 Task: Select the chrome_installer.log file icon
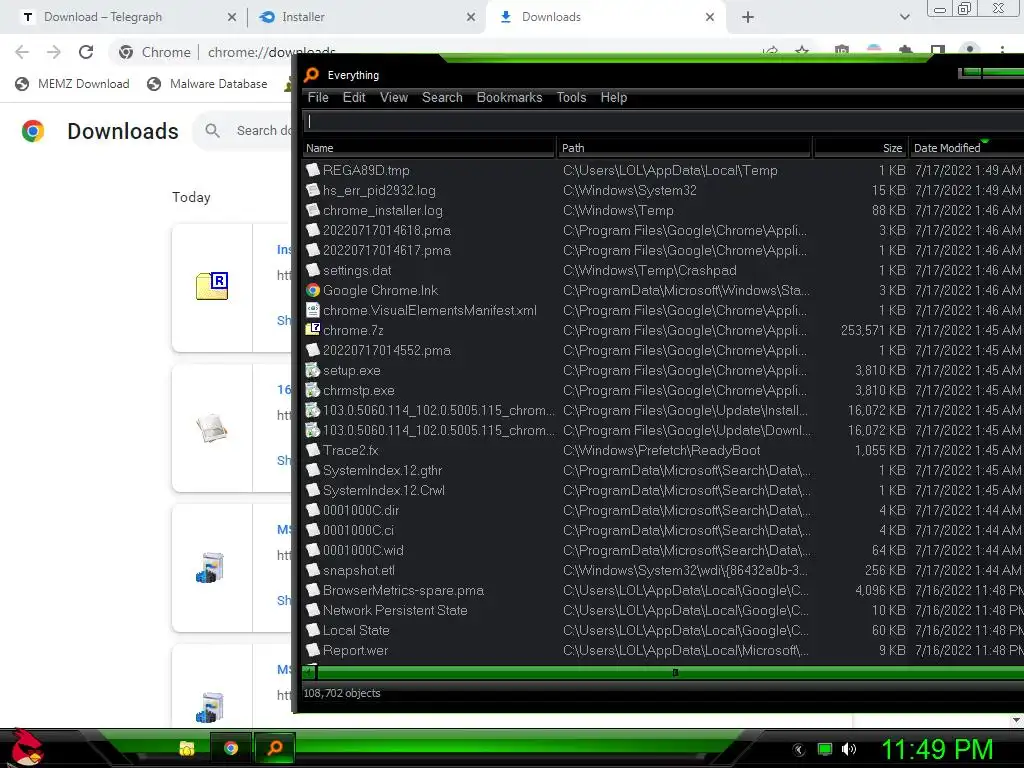313,210
